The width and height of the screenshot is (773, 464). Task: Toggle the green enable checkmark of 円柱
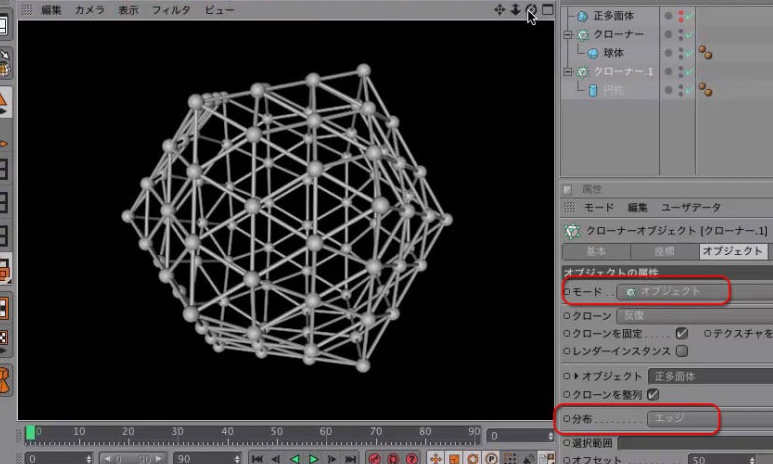click(x=689, y=90)
